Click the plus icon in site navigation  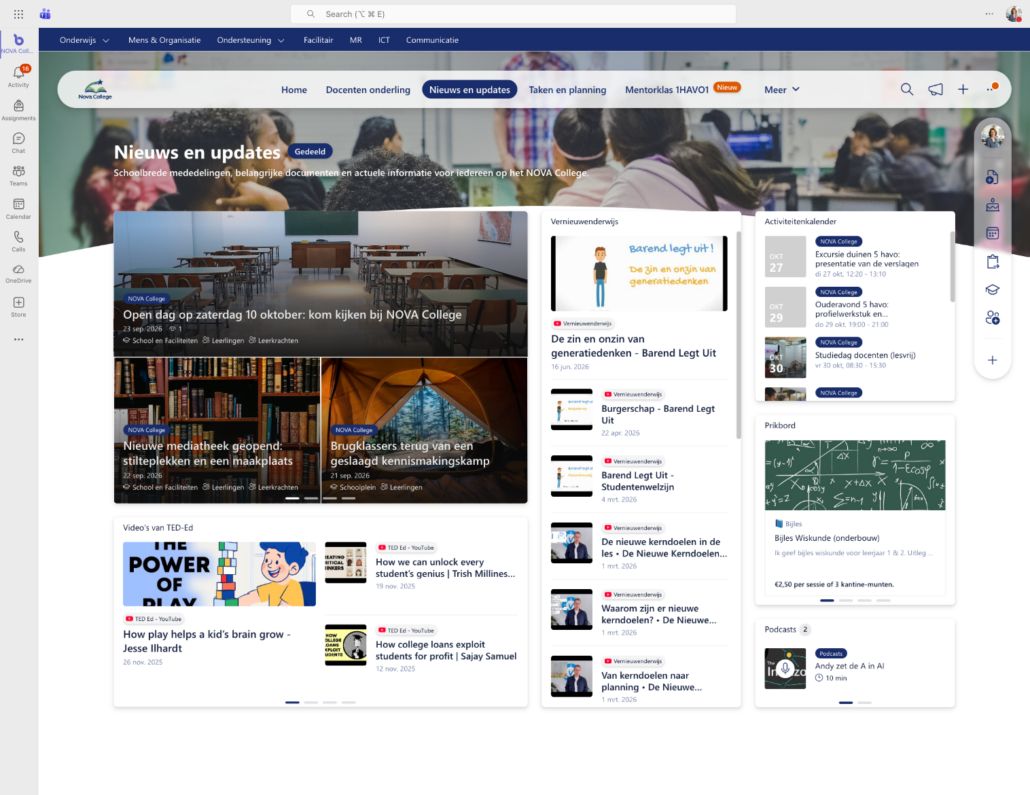(x=963, y=89)
